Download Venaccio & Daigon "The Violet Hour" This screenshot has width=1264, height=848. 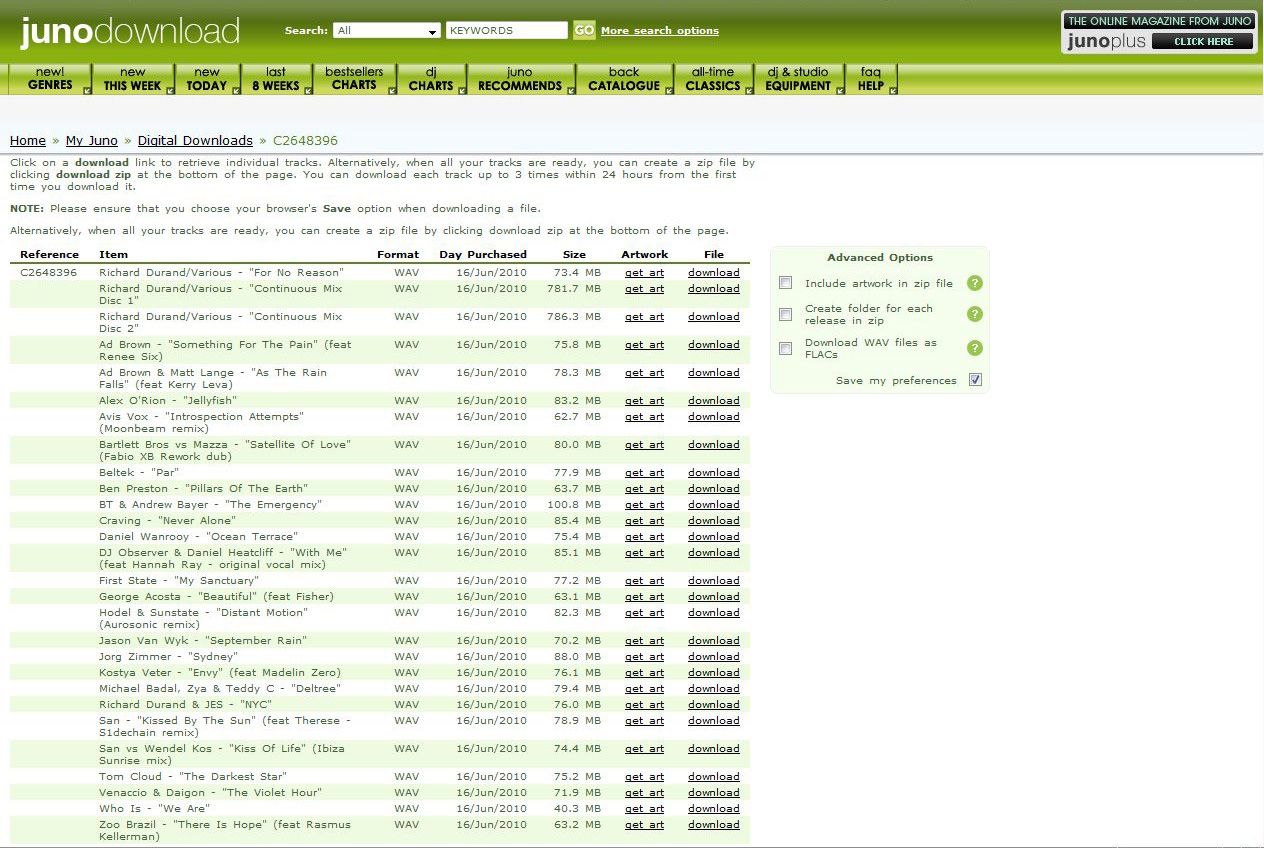pos(714,793)
